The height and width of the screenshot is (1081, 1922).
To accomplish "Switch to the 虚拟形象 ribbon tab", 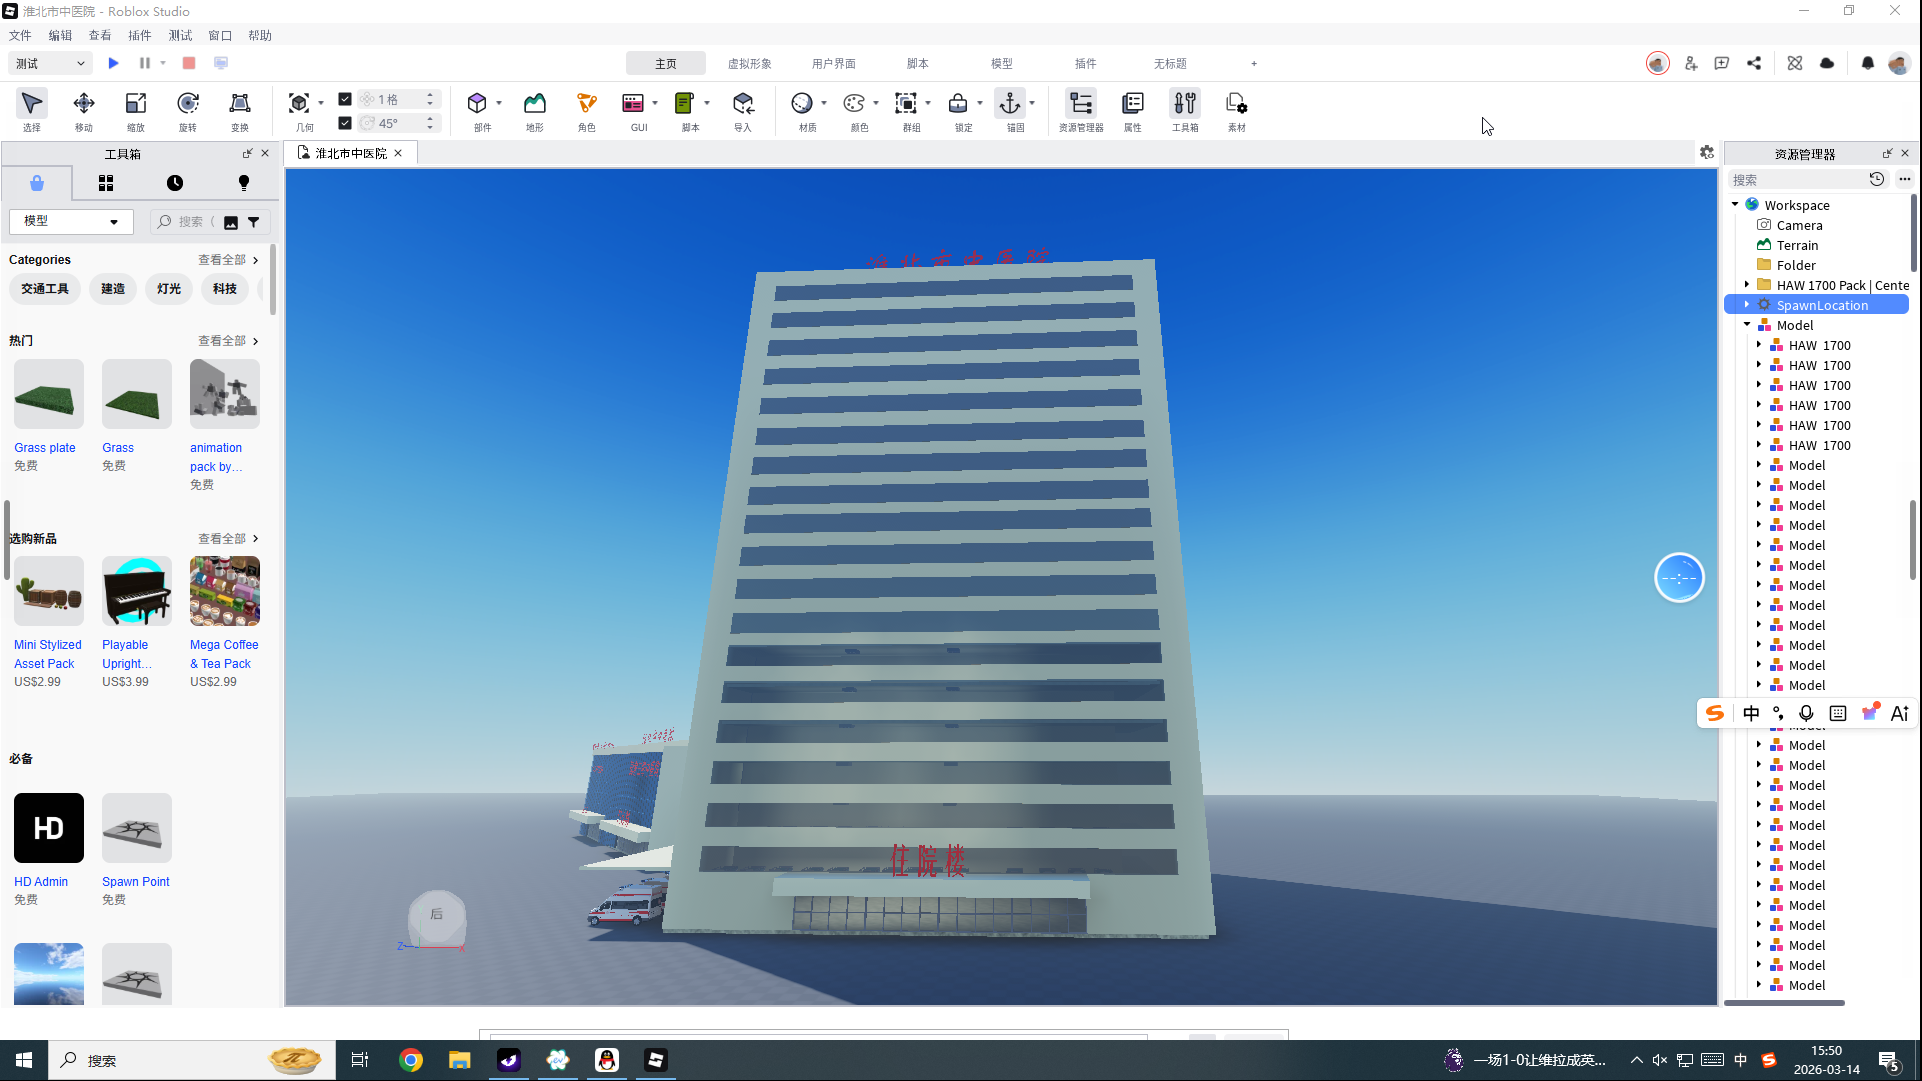I will point(749,63).
